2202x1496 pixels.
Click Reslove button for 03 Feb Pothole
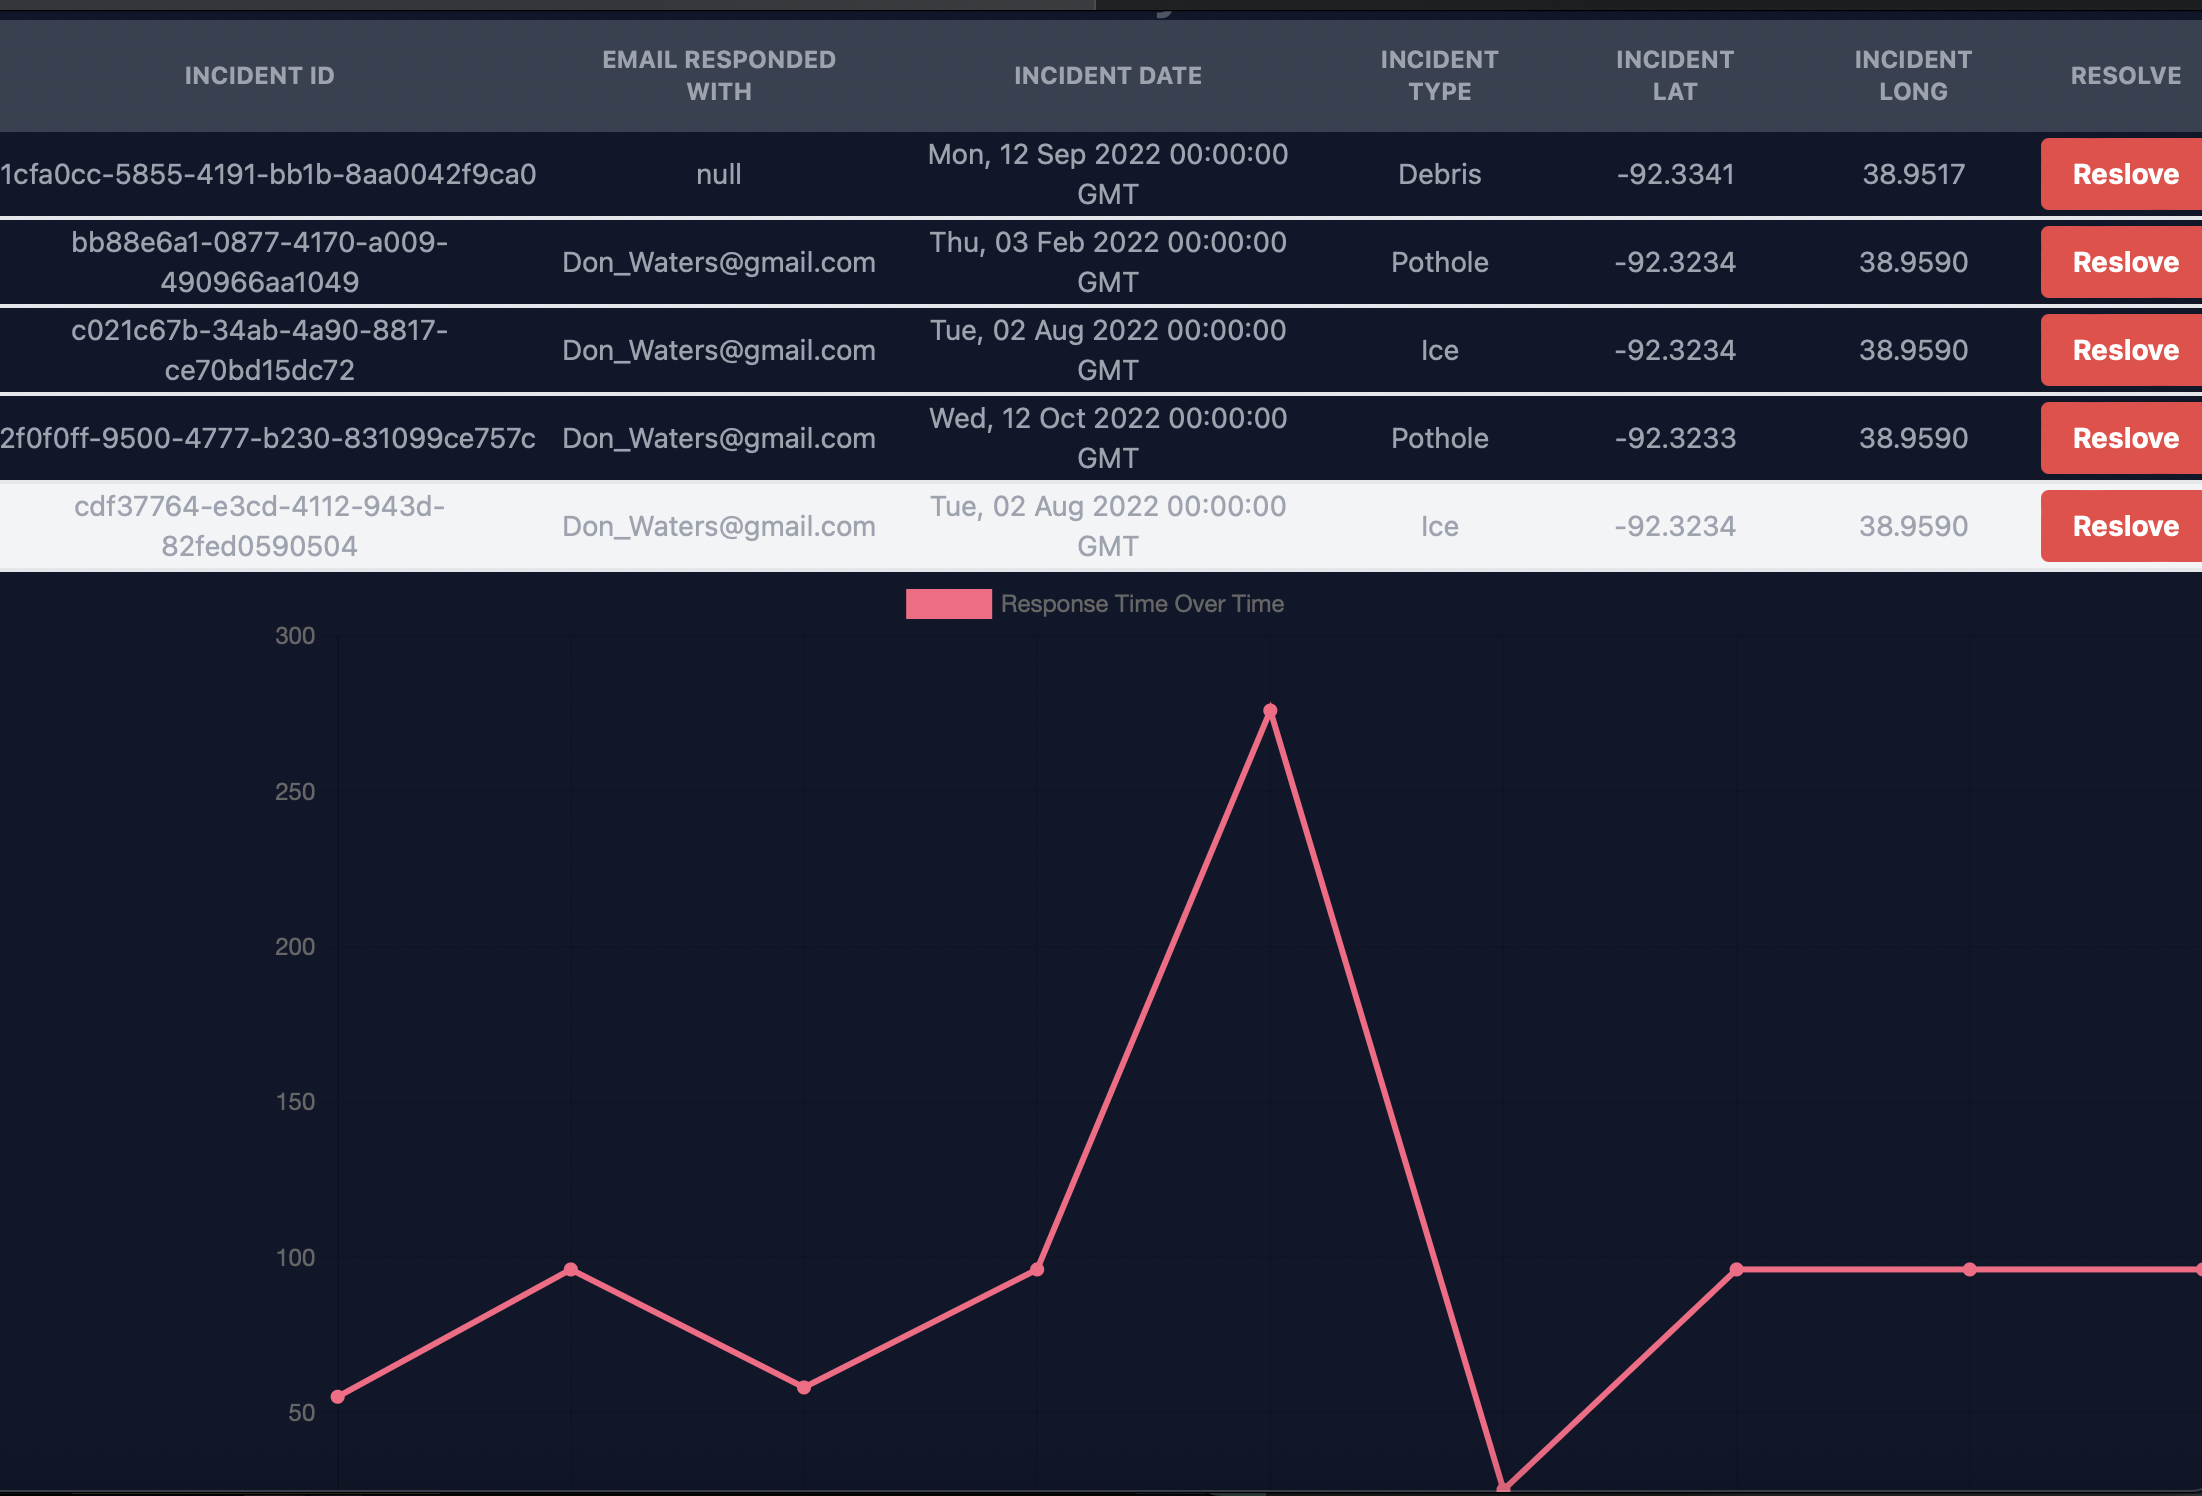(2124, 262)
